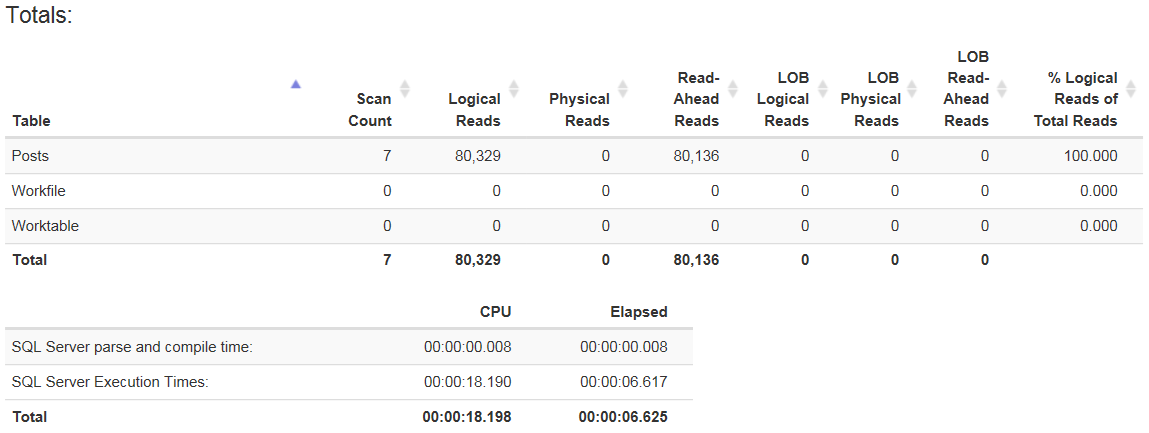Click sort arrows beside Logical Reads header
This screenshot has width=1149, height=433.
[x=514, y=88]
